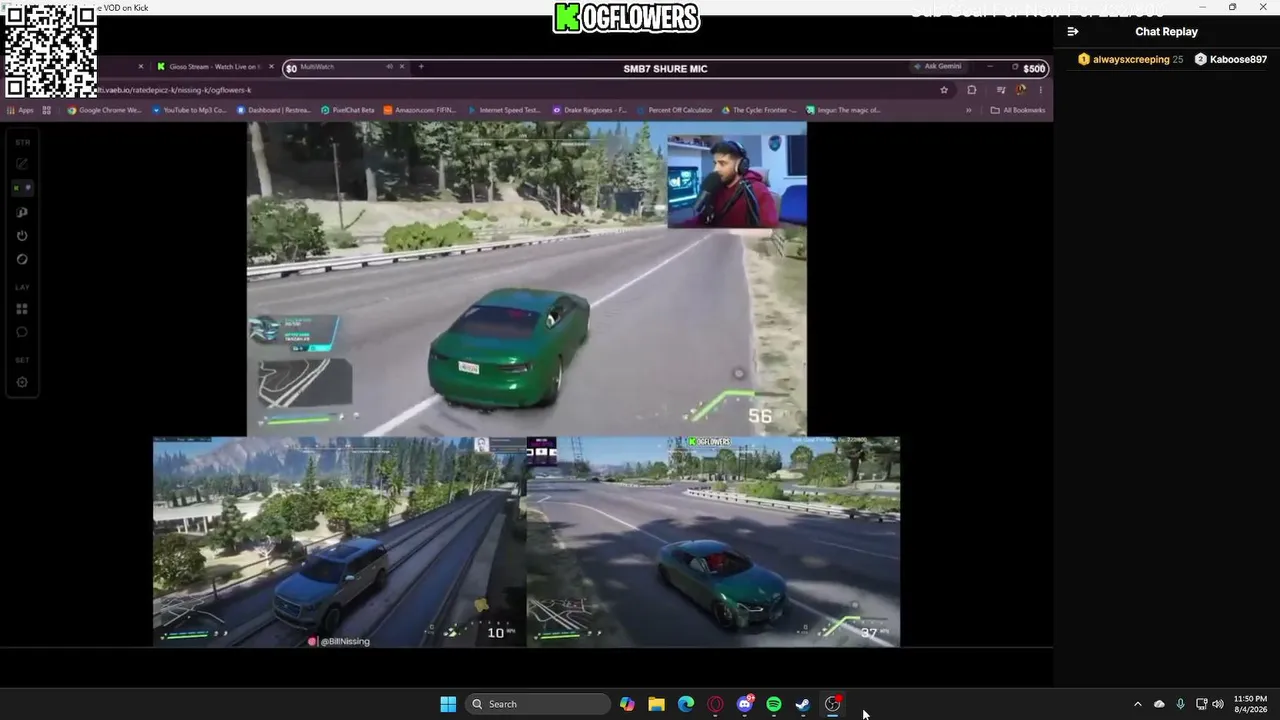This screenshot has height=720, width=1280.
Task: Open Drake Ringtones bookmark
Action: tap(588, 110)
